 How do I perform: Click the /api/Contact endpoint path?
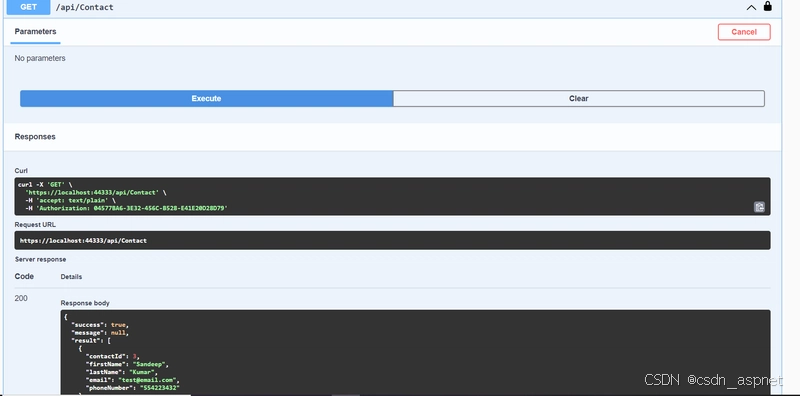point(85,7)
